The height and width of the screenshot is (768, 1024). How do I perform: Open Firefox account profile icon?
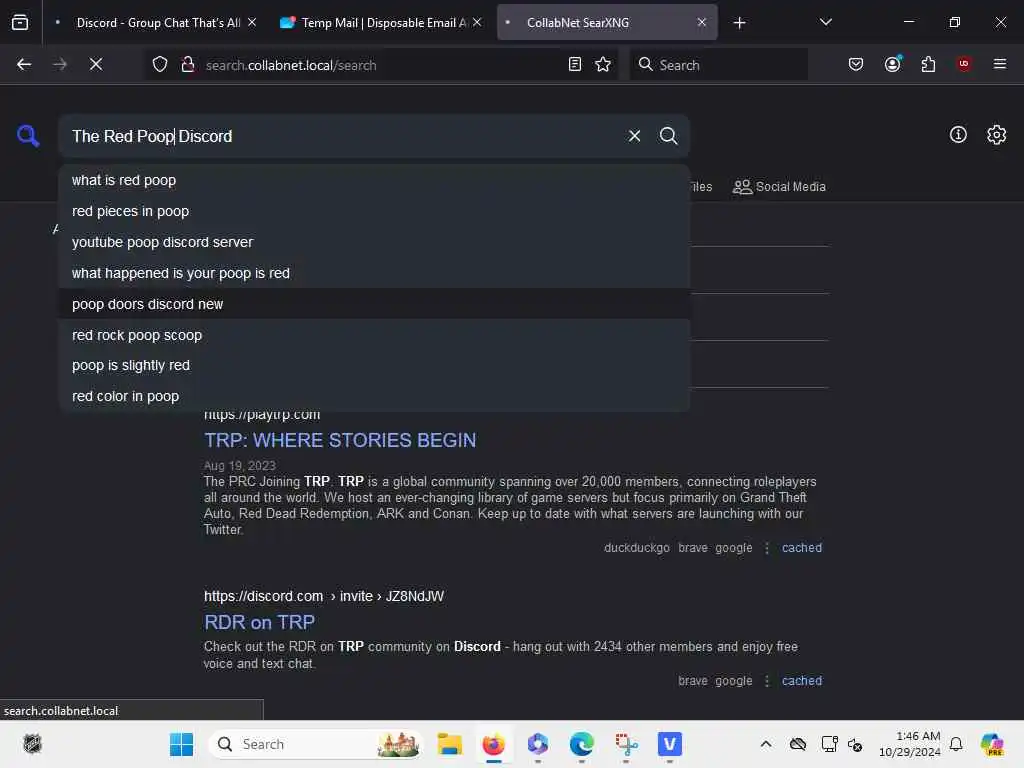893,64
